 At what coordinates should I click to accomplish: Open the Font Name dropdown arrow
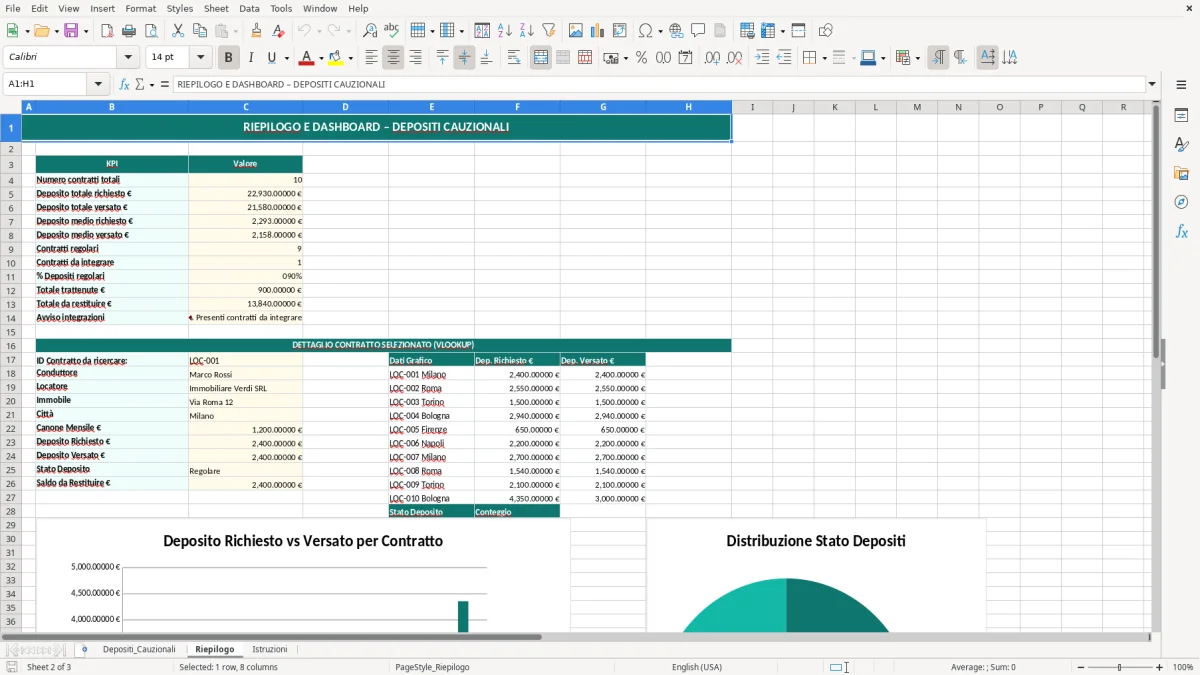tap(130, 58)
